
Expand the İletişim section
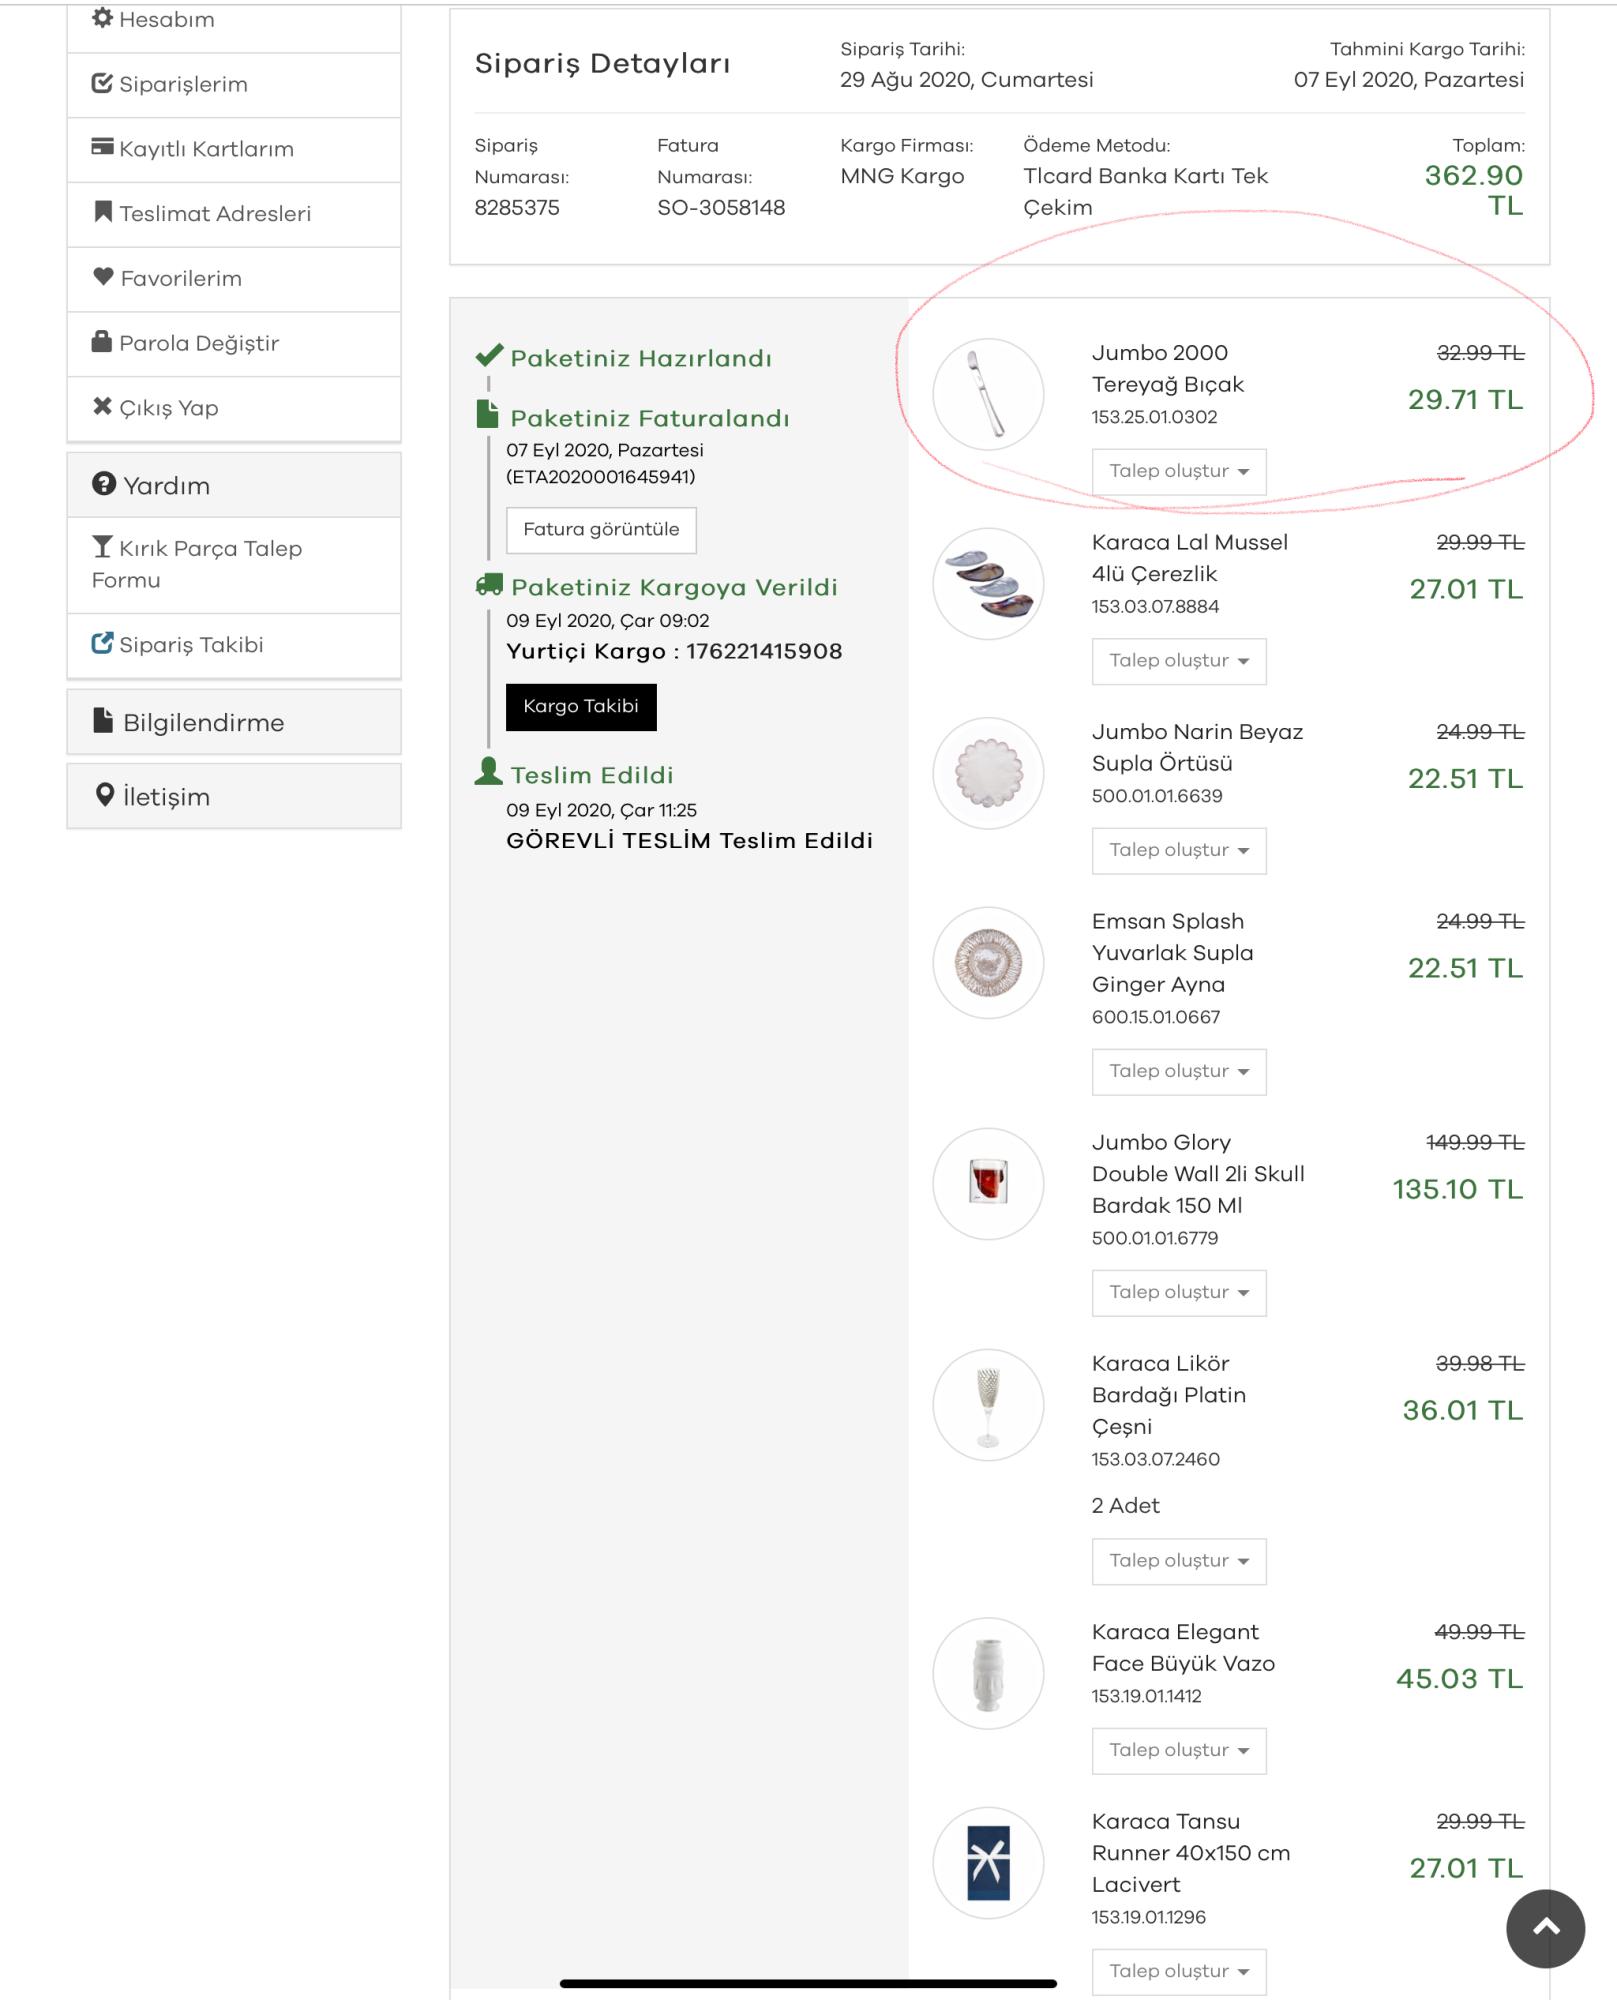click(x=234, y=796)
